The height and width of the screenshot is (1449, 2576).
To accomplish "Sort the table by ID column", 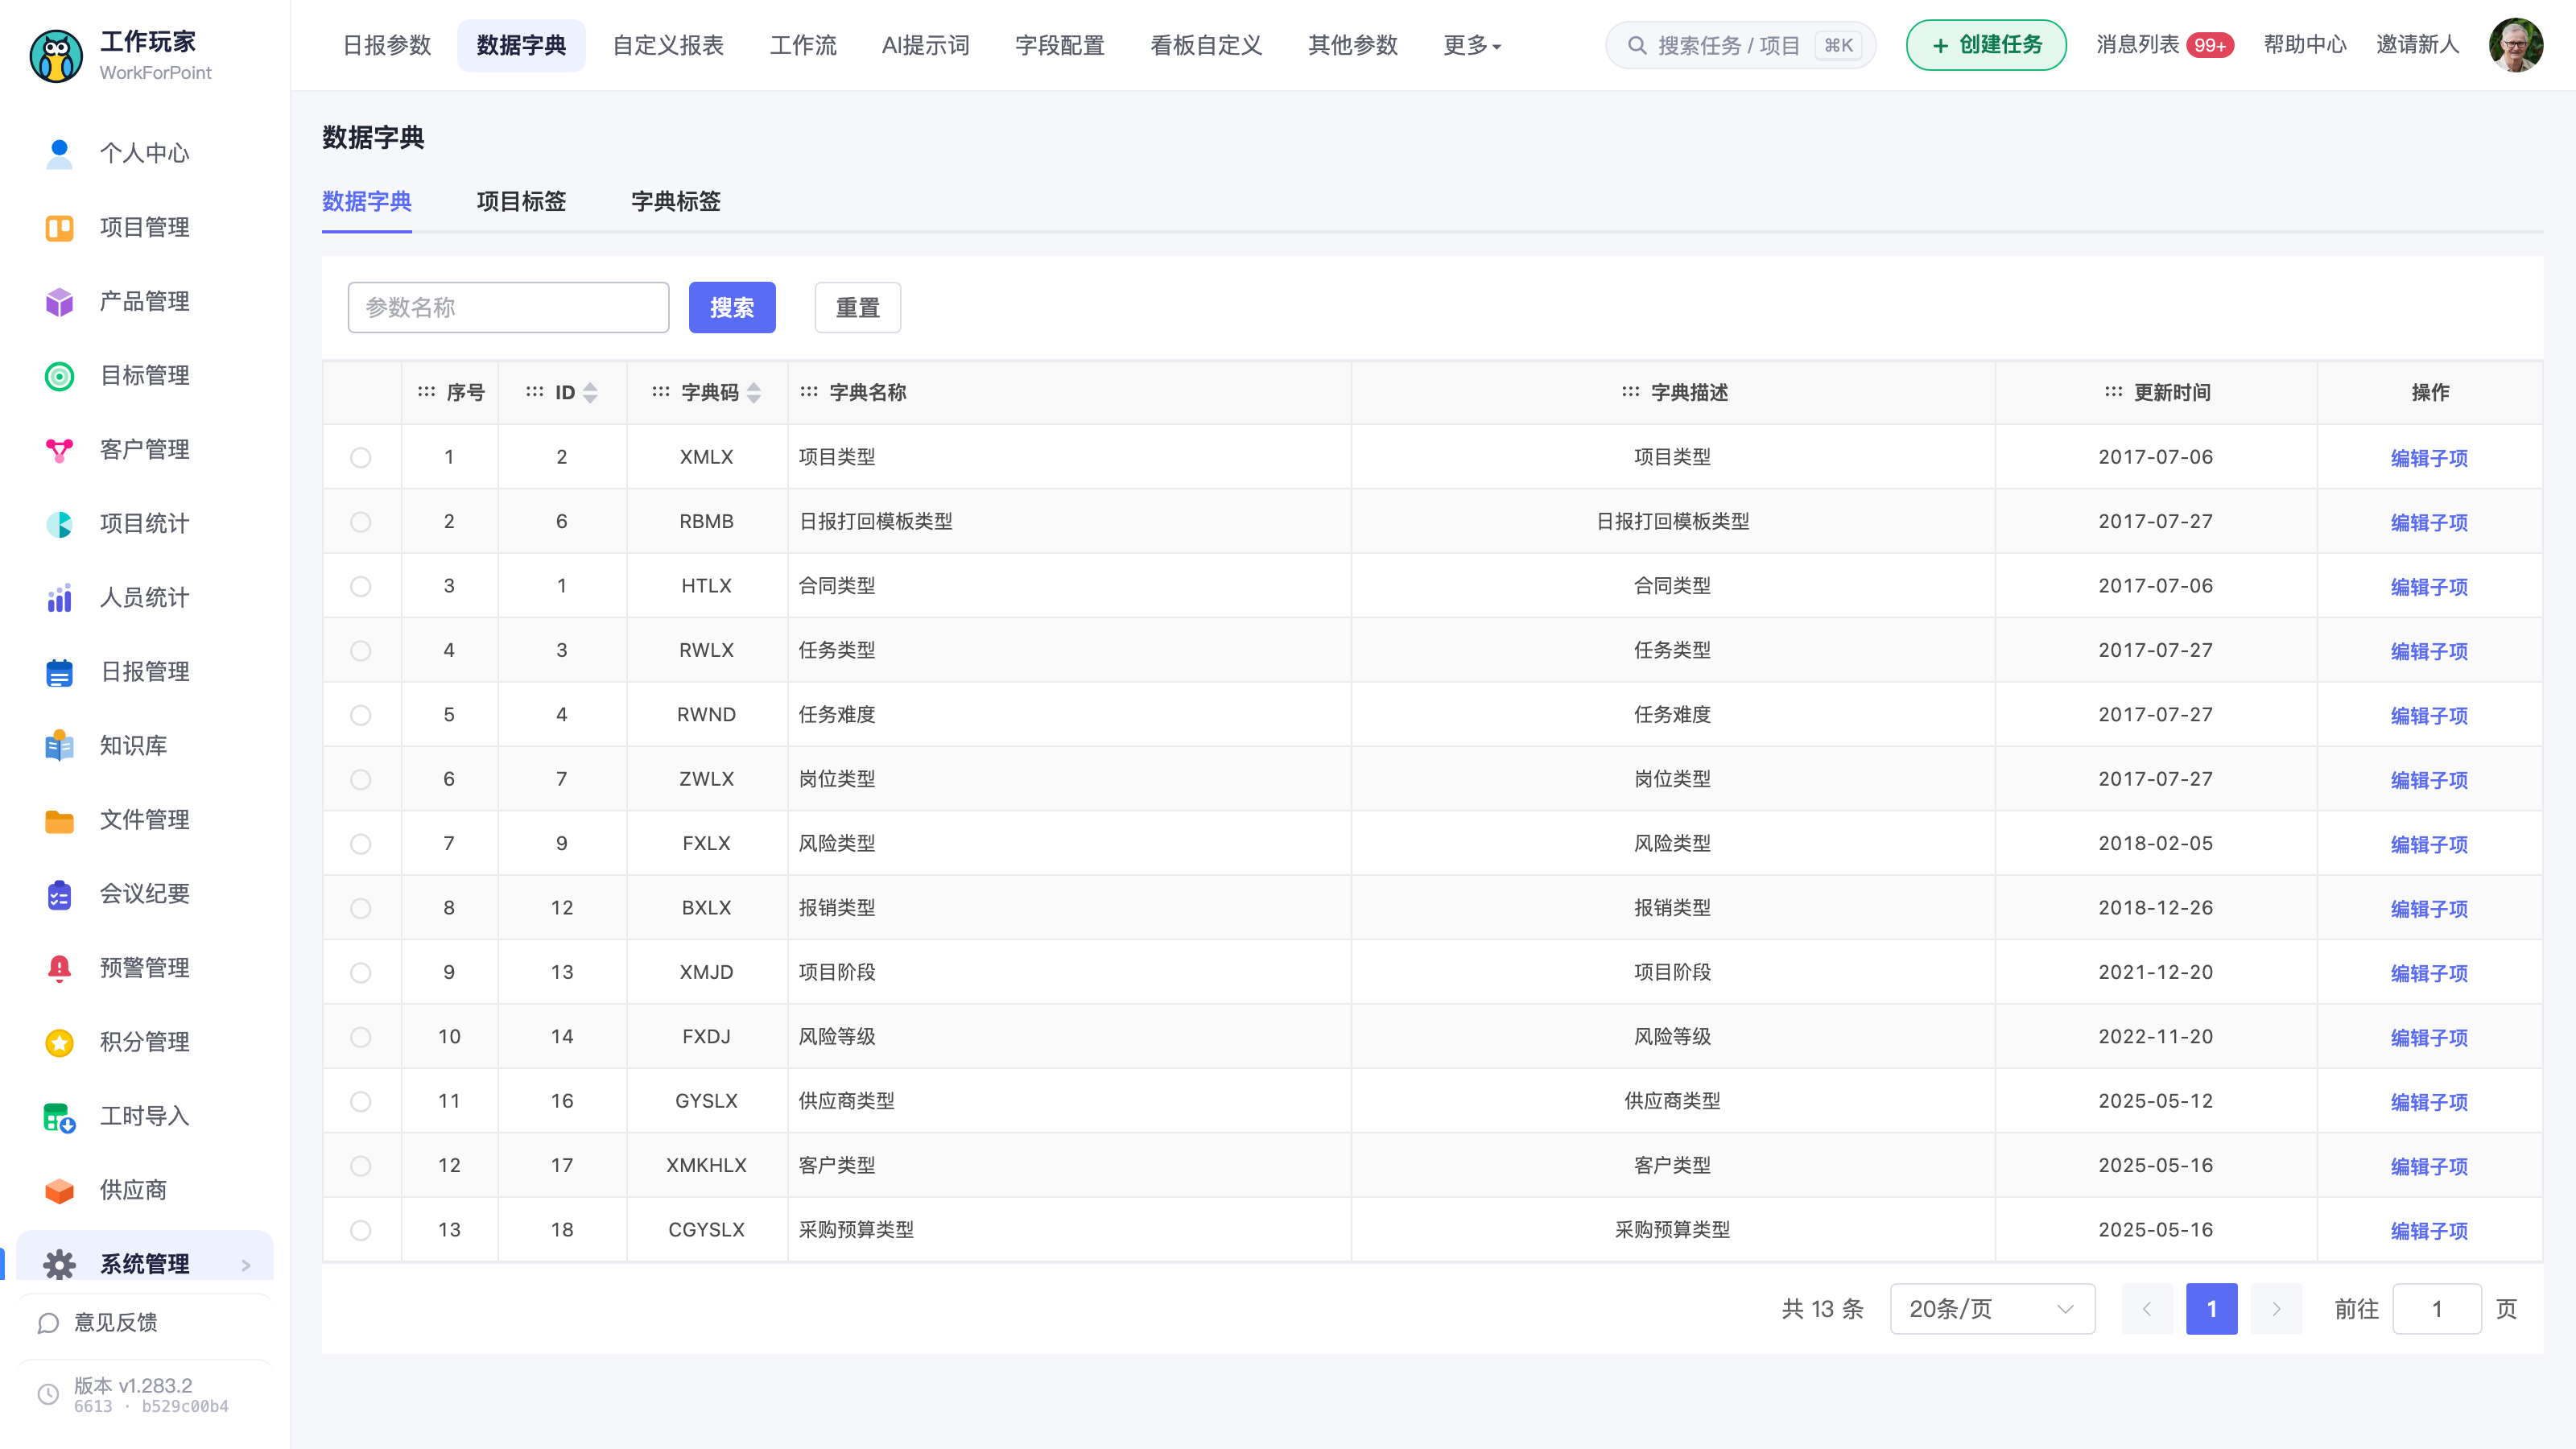I will tap(590, 393).
